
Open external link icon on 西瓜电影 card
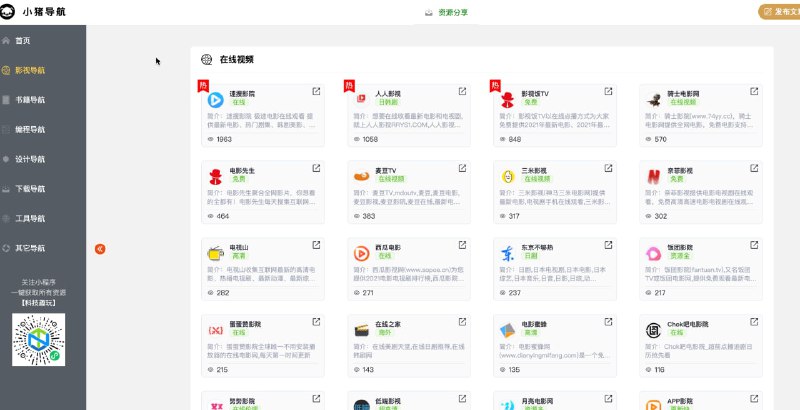tap(462, 245)
